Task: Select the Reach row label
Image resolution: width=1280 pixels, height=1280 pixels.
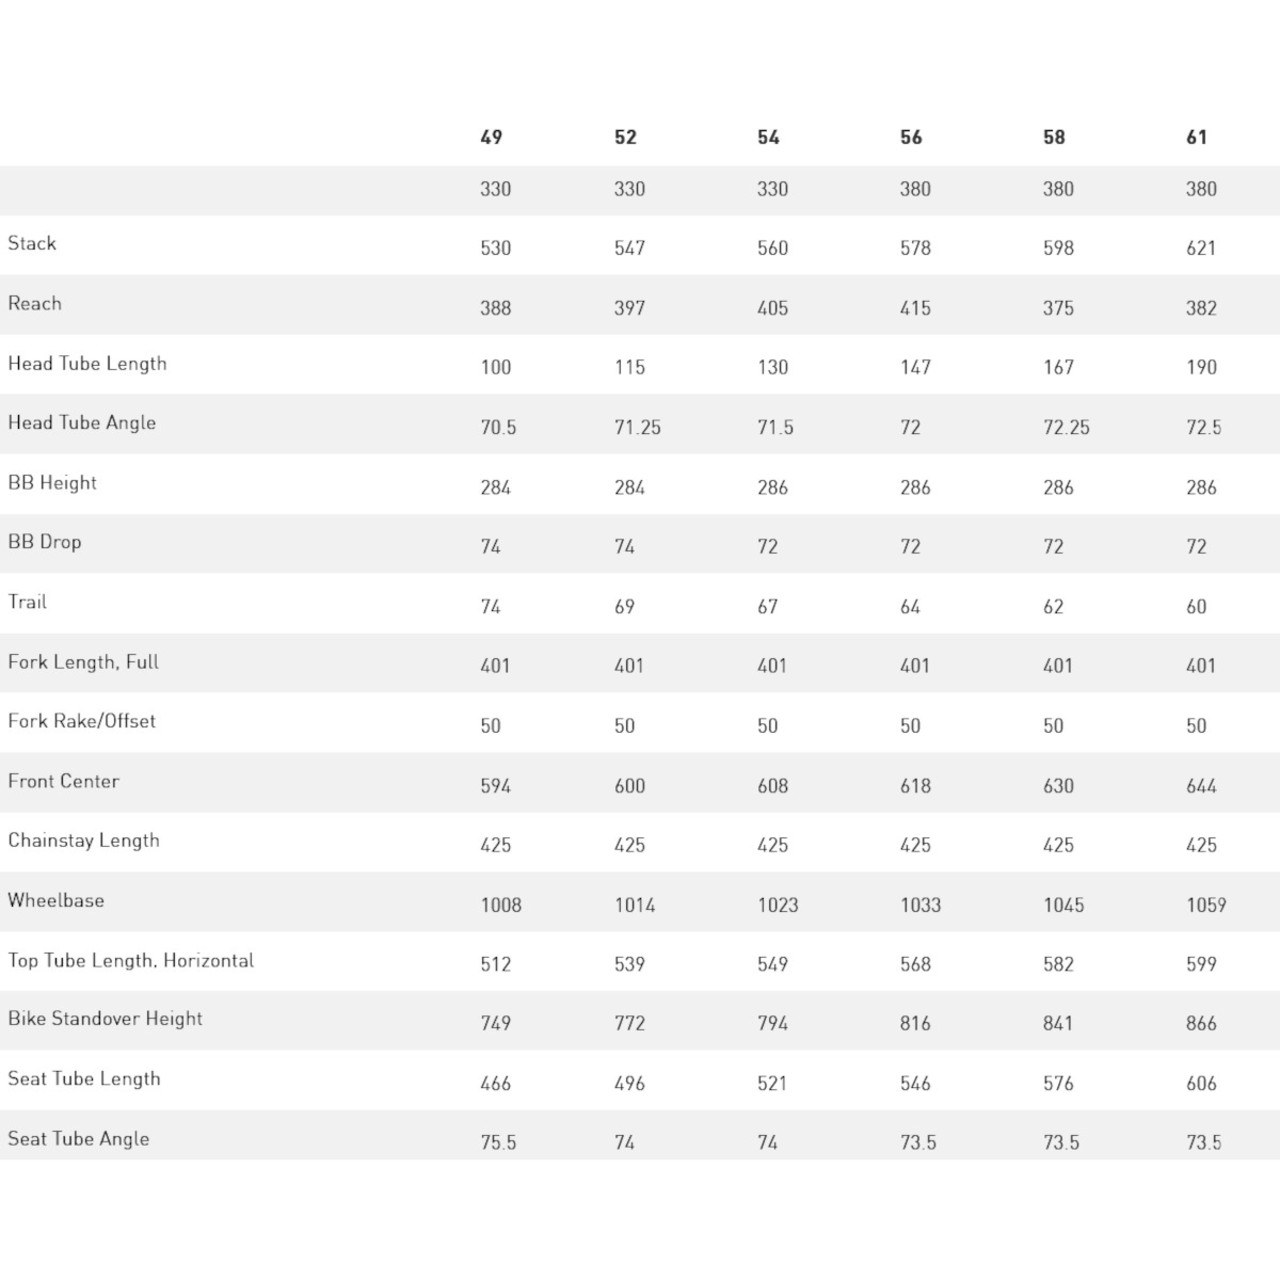Action: 35,303
